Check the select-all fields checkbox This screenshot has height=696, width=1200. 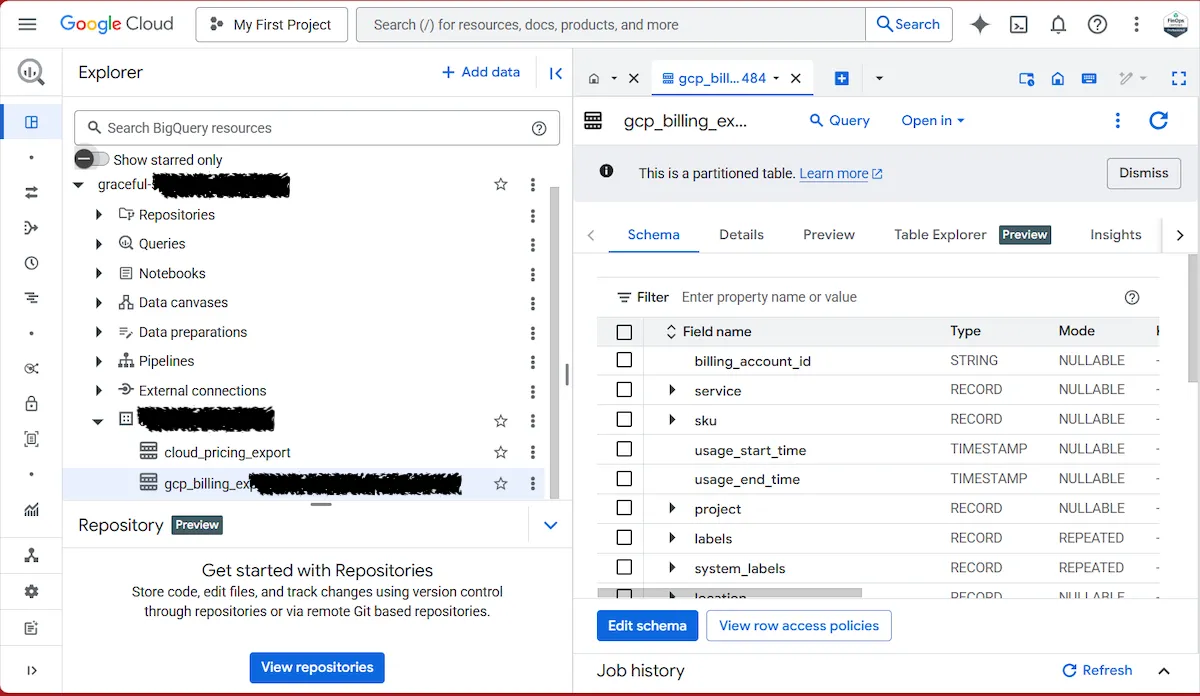click(x=624, y=331)
